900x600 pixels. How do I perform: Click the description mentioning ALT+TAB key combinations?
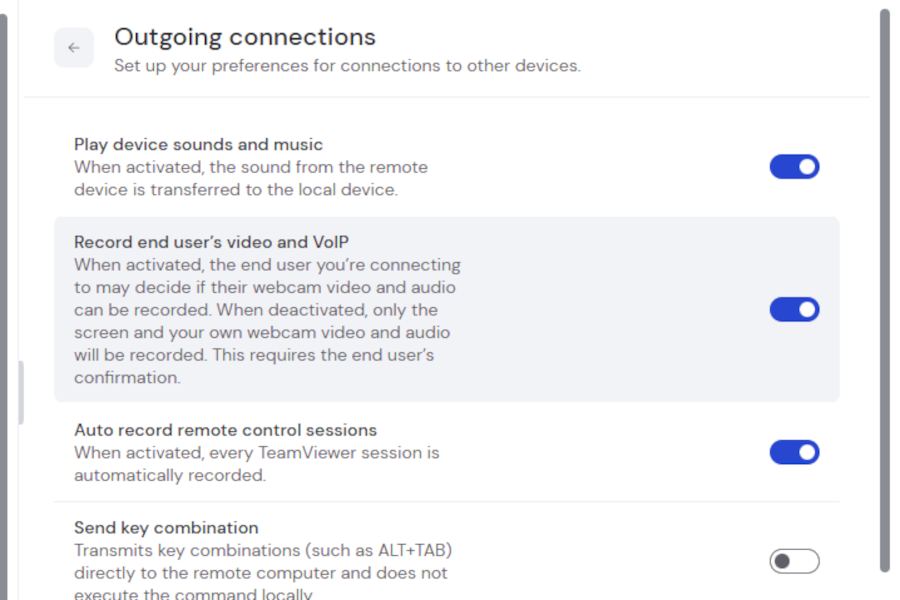tap(264, 561)
